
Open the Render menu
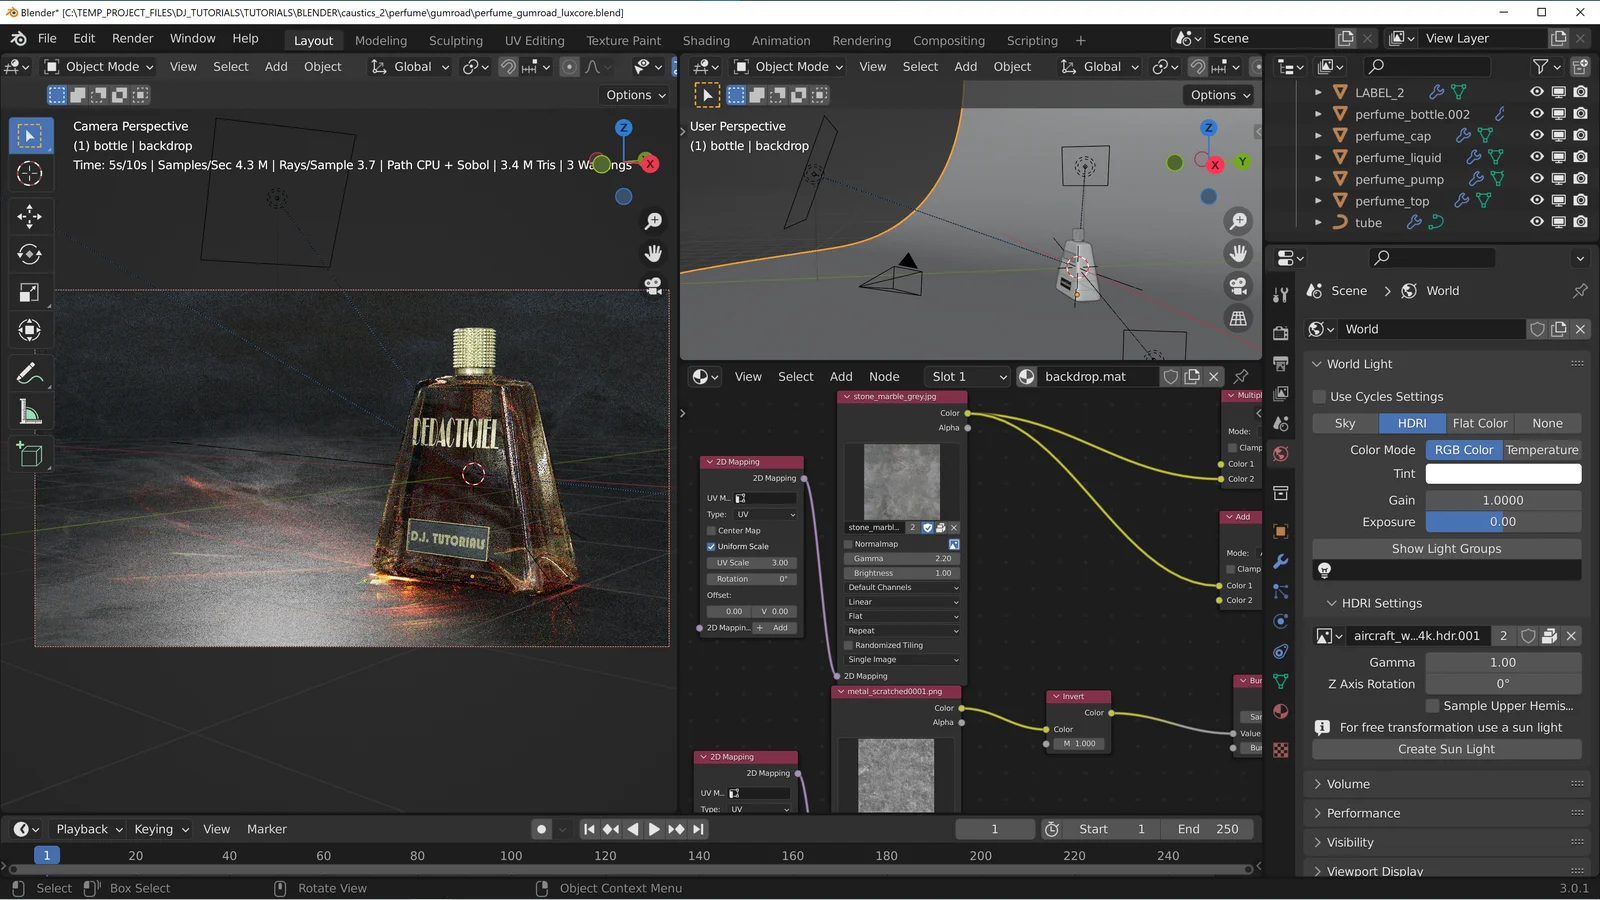[132, 38]
